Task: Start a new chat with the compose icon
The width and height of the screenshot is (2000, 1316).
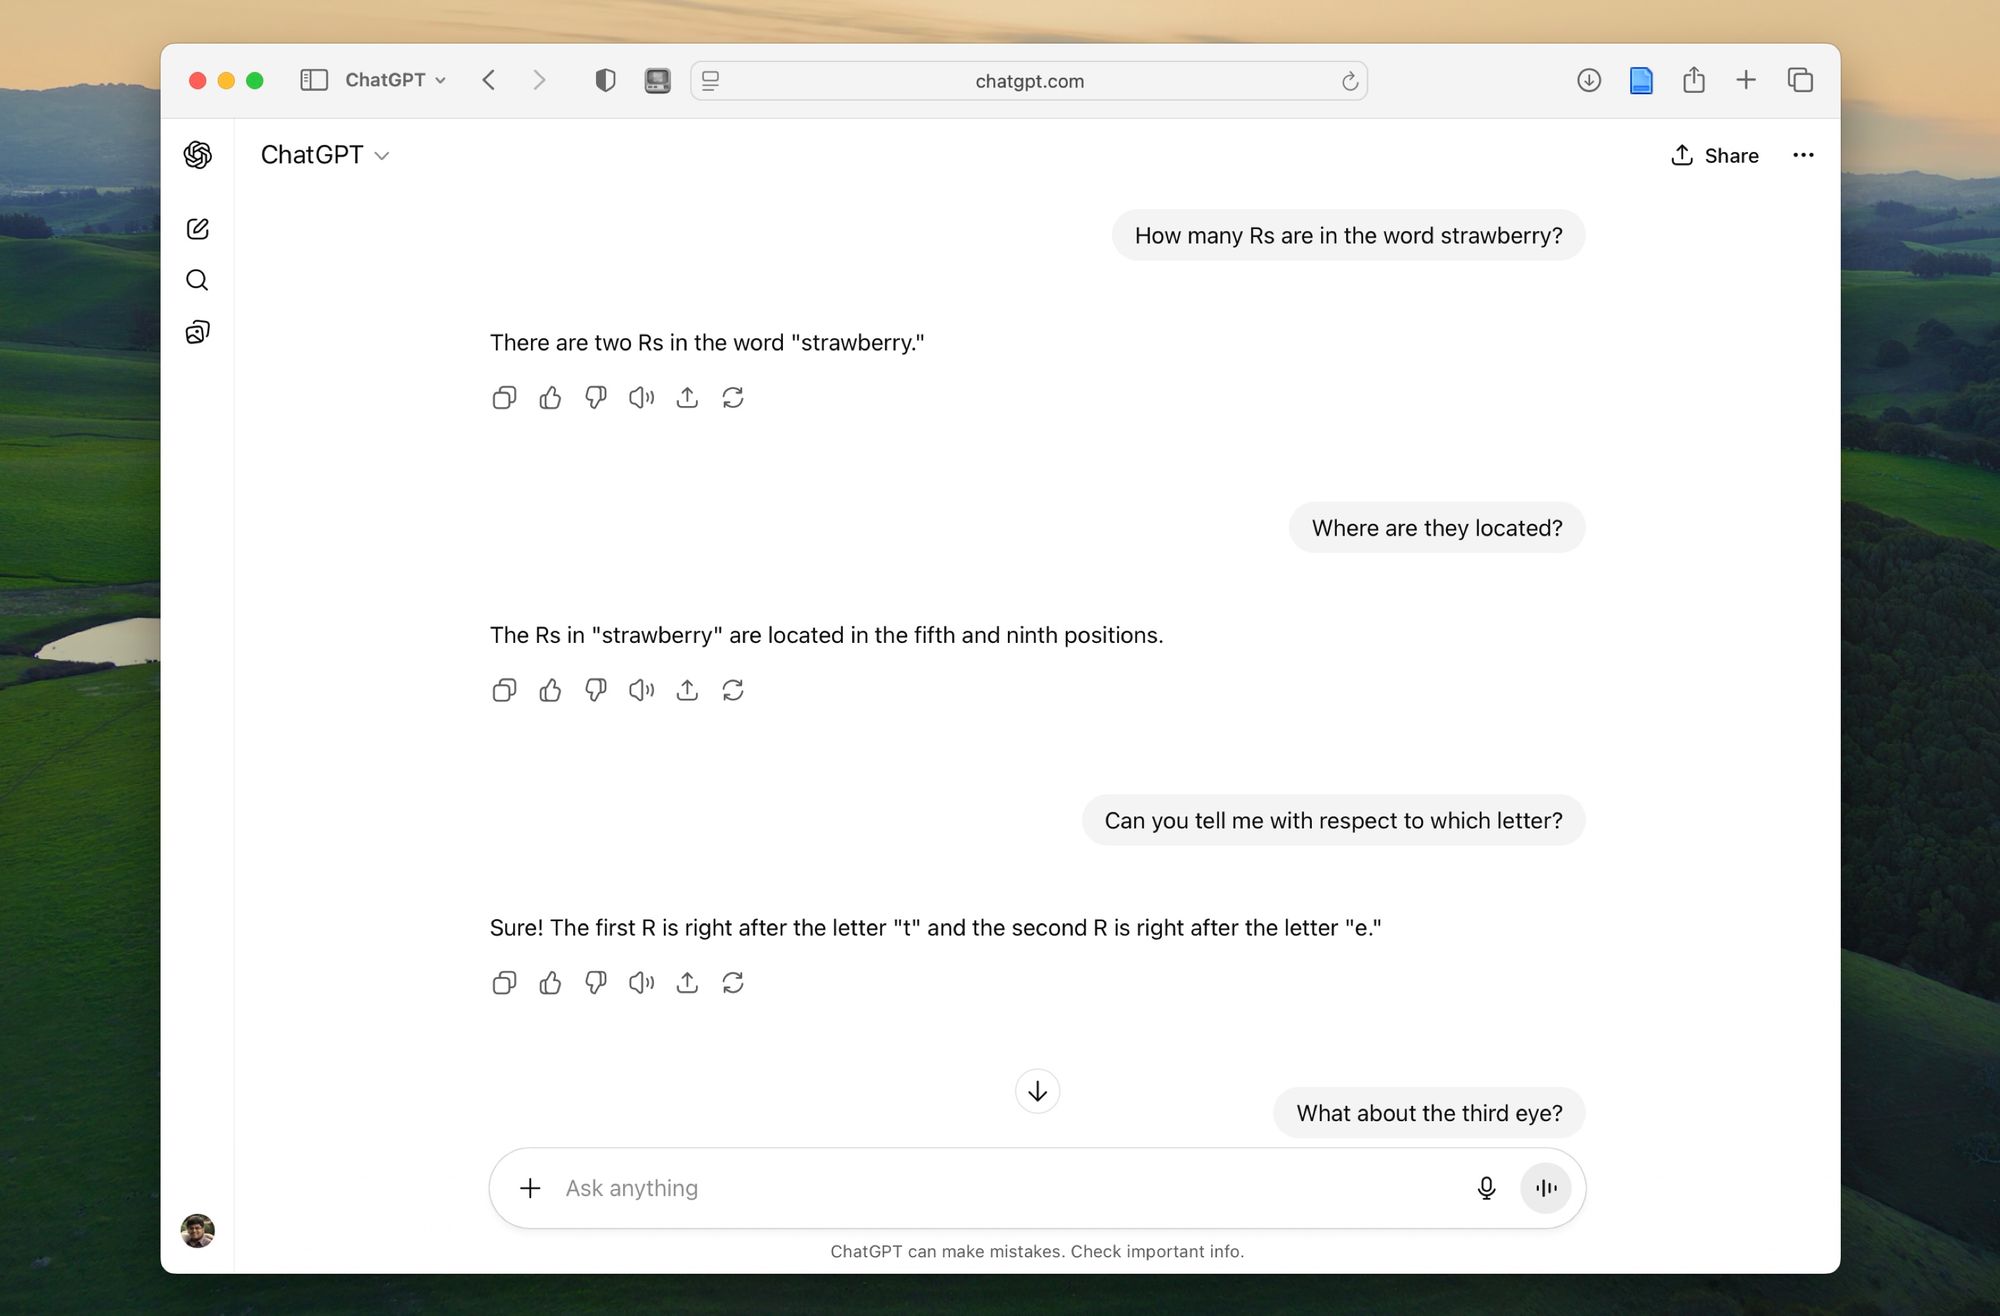Action: [198, 229]
